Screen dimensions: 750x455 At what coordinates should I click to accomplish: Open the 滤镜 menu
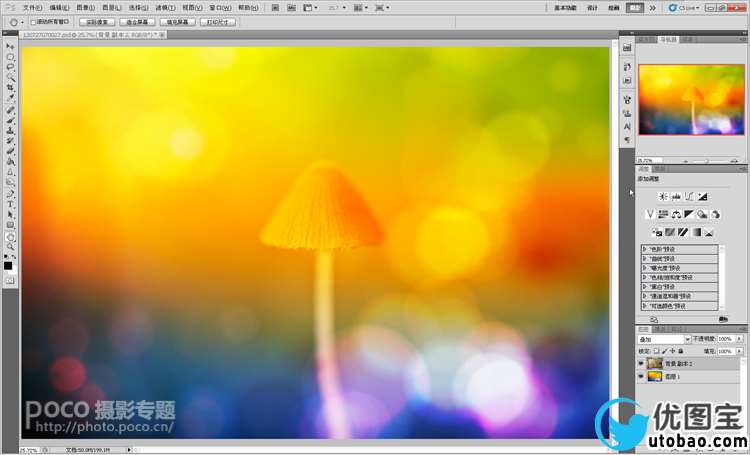[159, 7]
